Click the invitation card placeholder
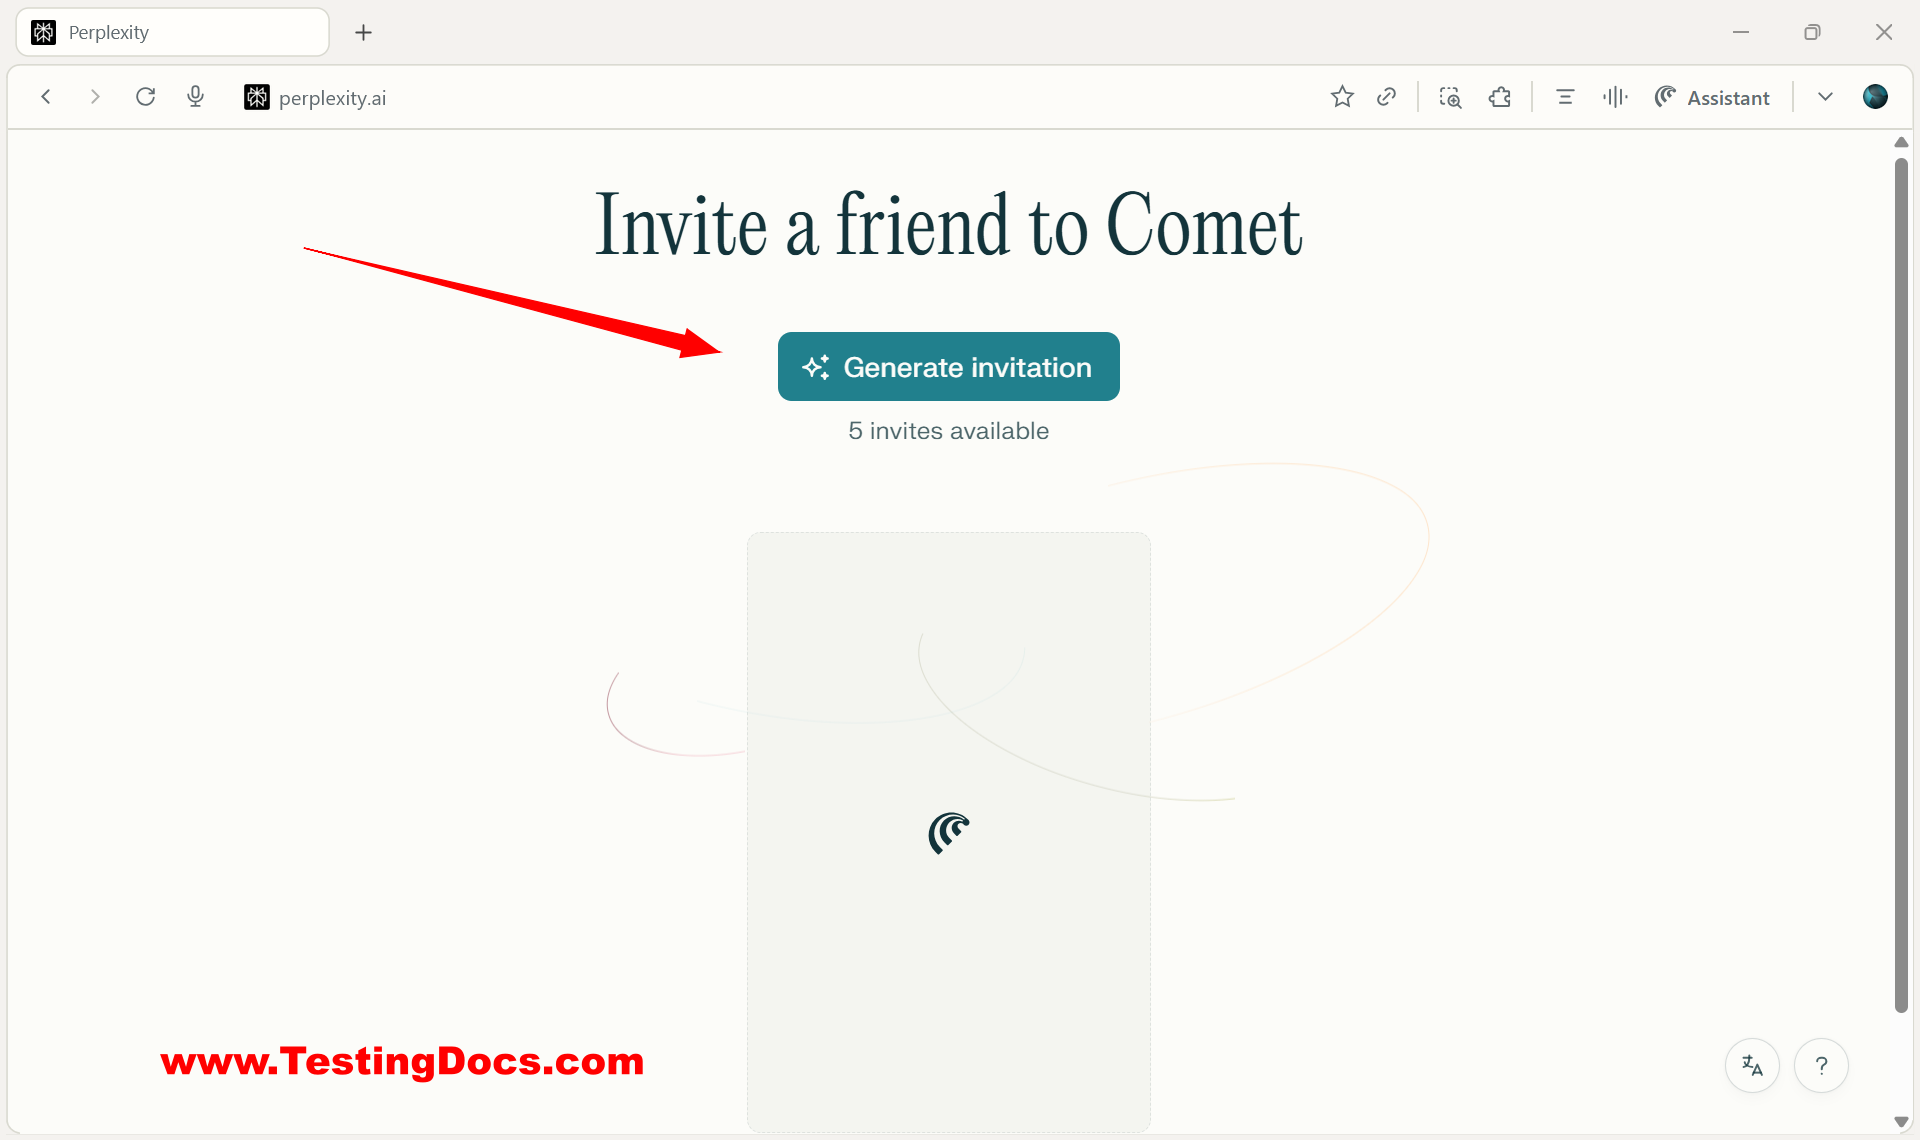This screenshot has height=1140, width=1920. coord(948,830)
